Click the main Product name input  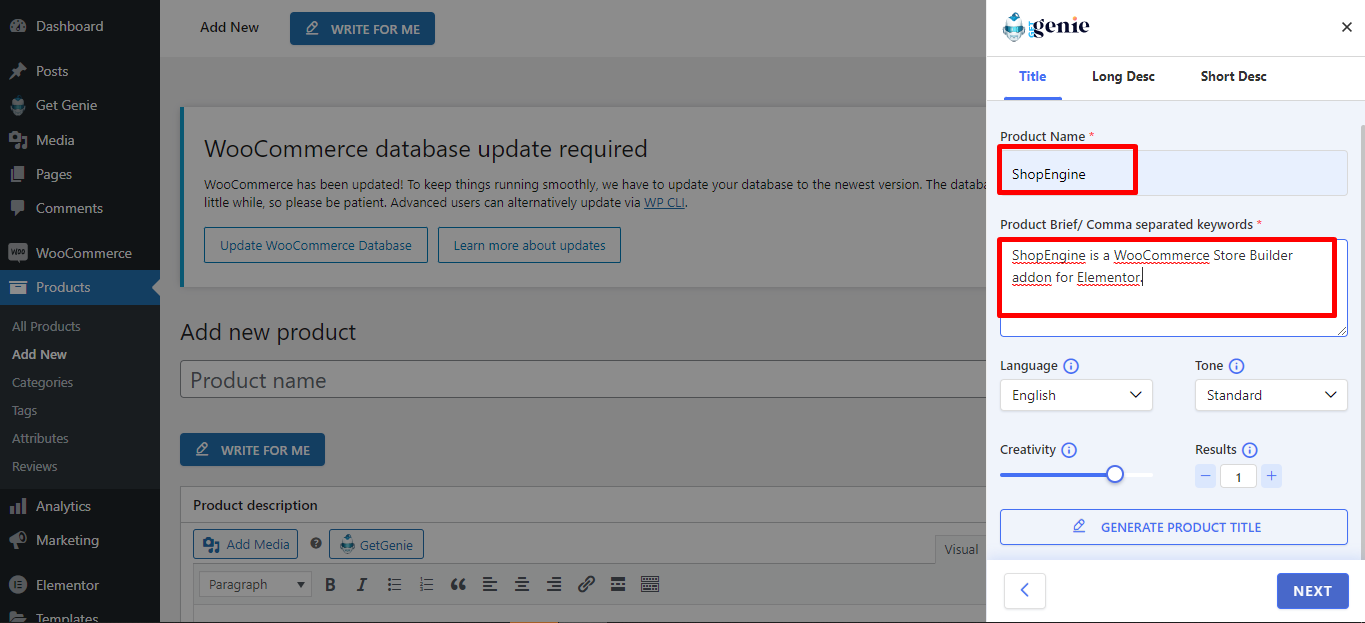tap(583, 380)
